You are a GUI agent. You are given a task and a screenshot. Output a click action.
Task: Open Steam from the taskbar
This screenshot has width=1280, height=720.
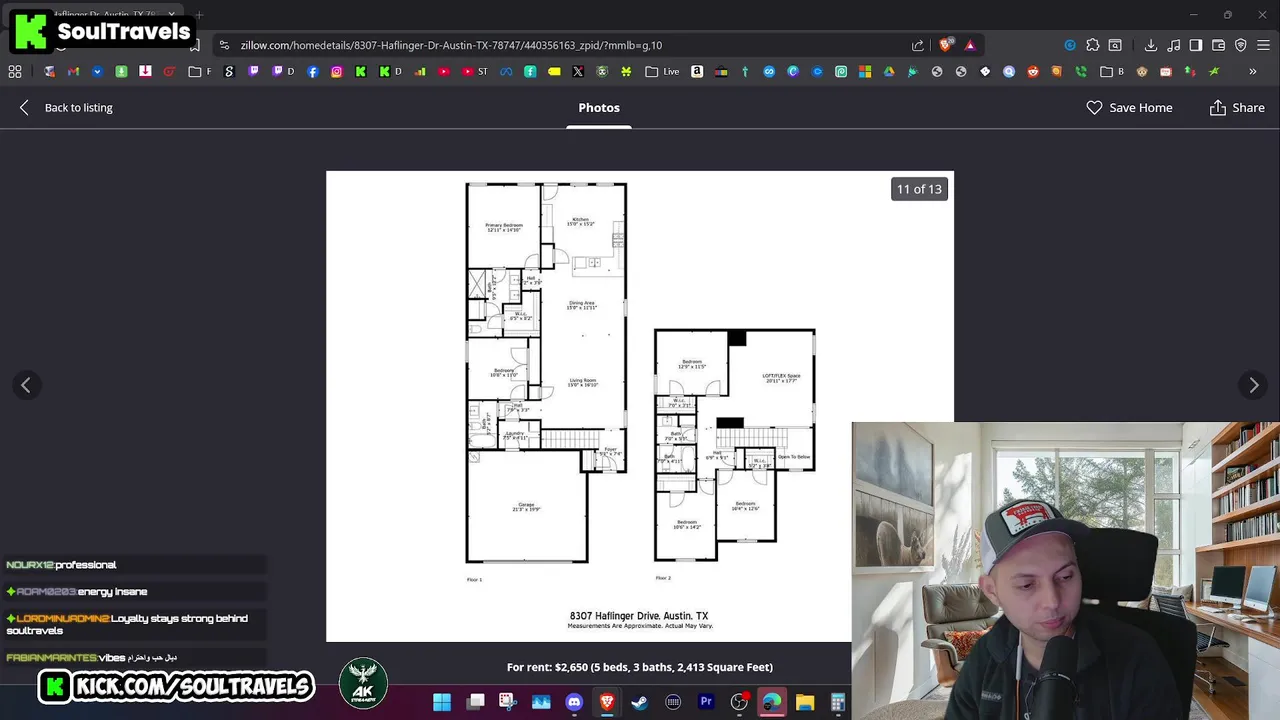click(640, 702)
